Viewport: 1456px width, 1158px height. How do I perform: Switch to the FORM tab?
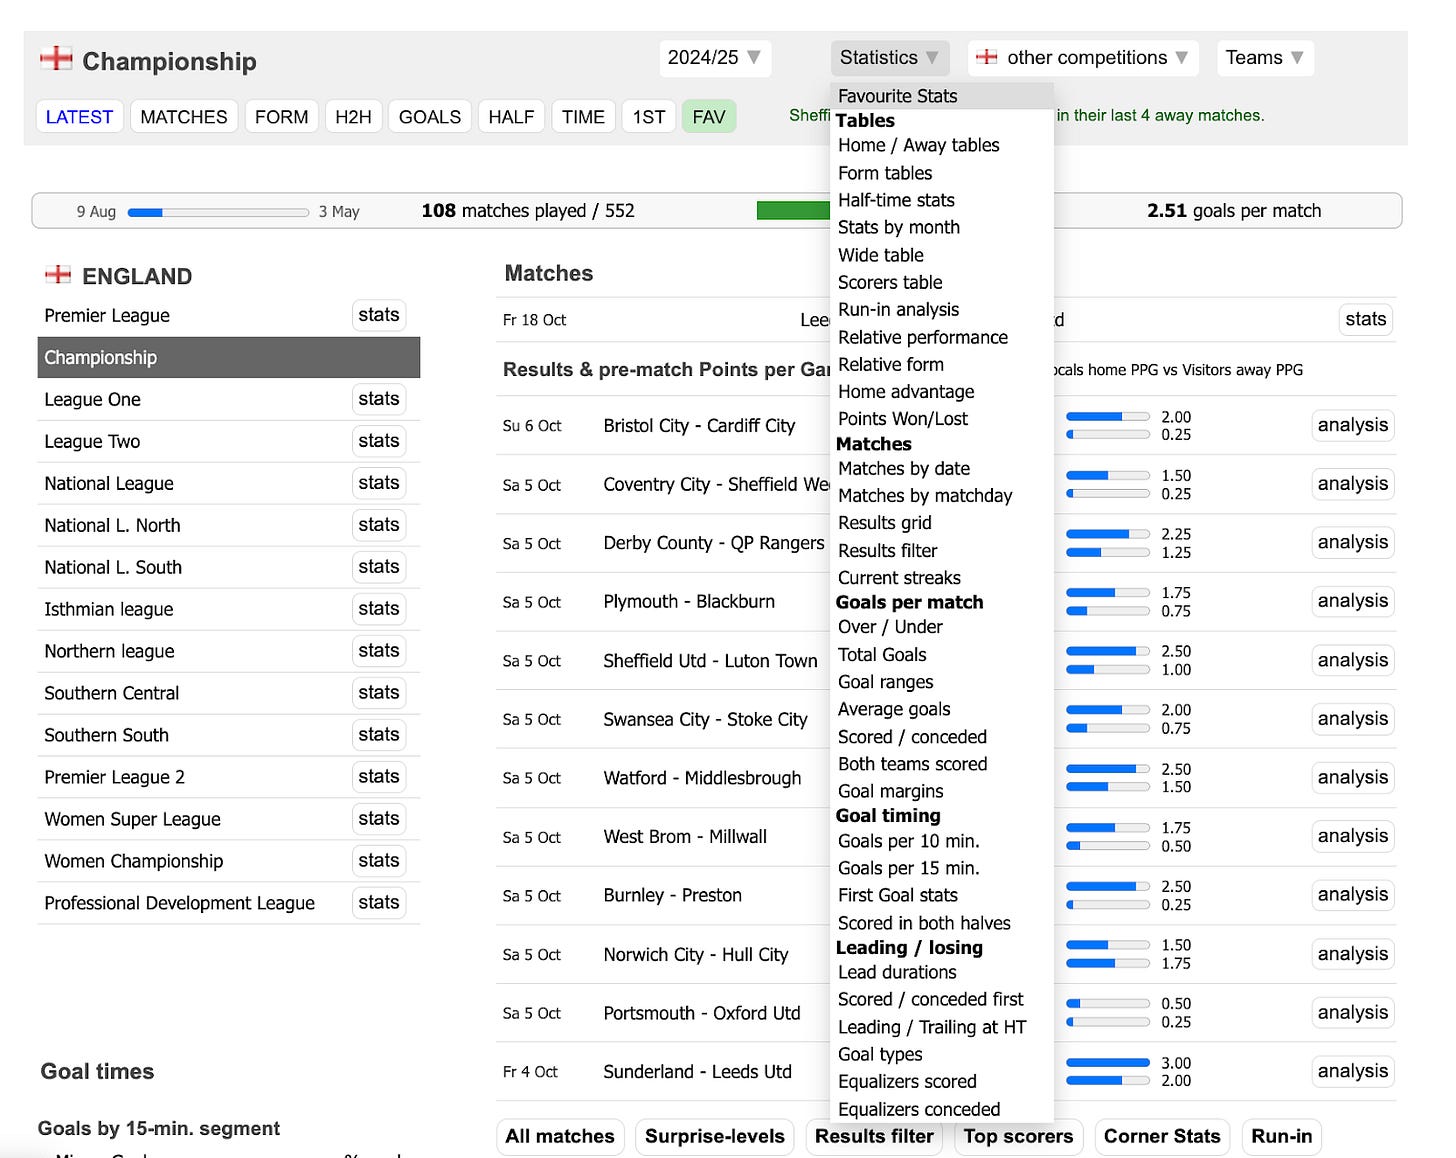(x=281, y=117)
